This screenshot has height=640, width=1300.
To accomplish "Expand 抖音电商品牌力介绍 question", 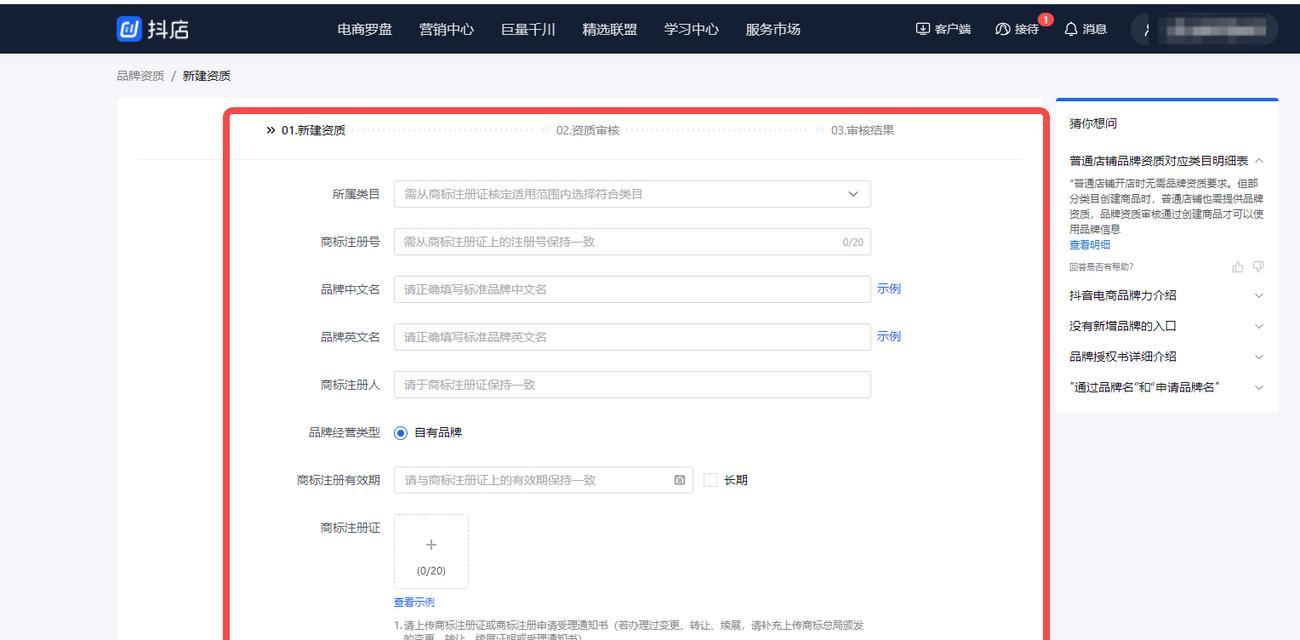I will tap(1258, 295).
